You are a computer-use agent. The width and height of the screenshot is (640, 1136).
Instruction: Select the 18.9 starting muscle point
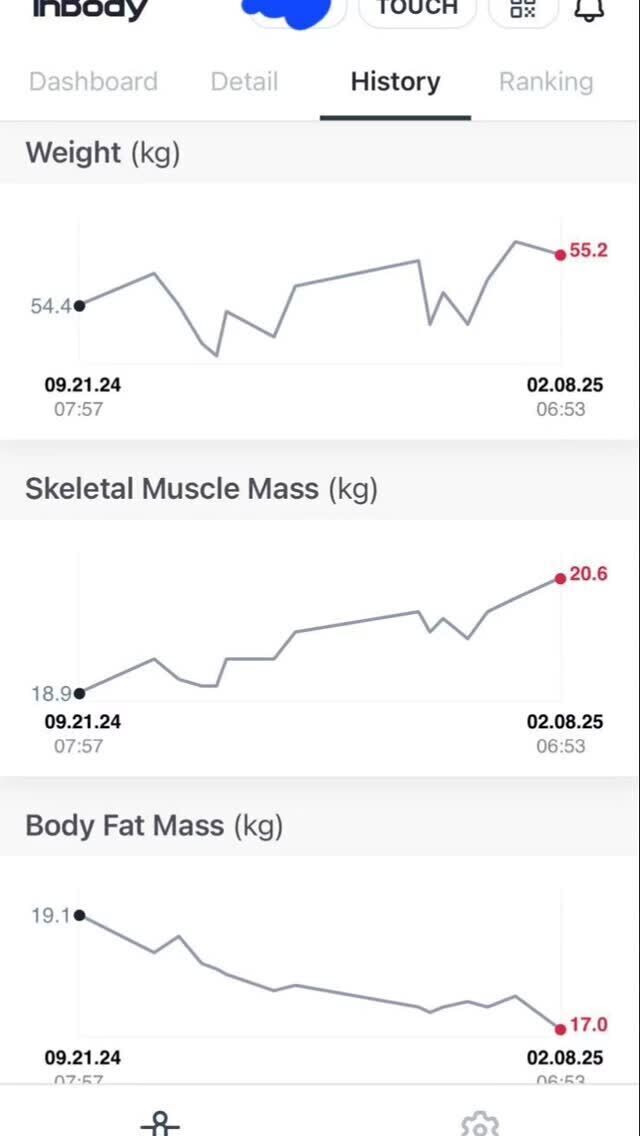point(80,693)
